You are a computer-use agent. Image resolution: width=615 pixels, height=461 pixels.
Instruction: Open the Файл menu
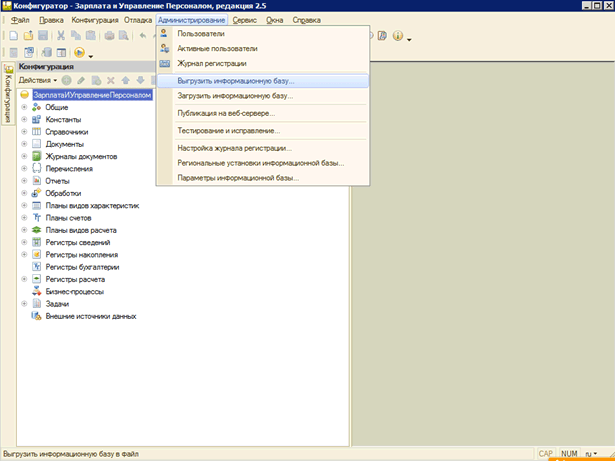(20, 20)
